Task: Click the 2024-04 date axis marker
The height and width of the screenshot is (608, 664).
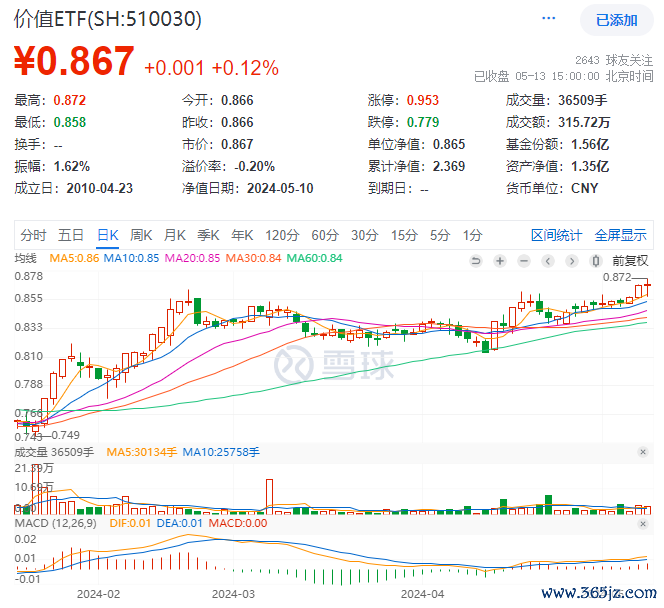Action: [423, 594]
